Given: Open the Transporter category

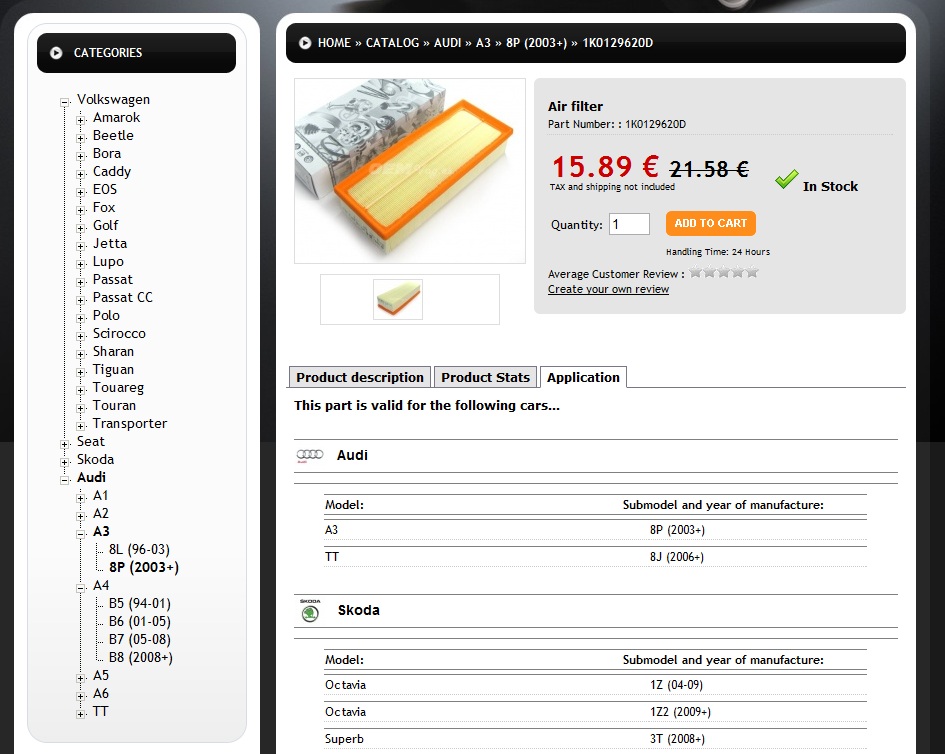Looking at the screenshot, I should tap(130, 424).
